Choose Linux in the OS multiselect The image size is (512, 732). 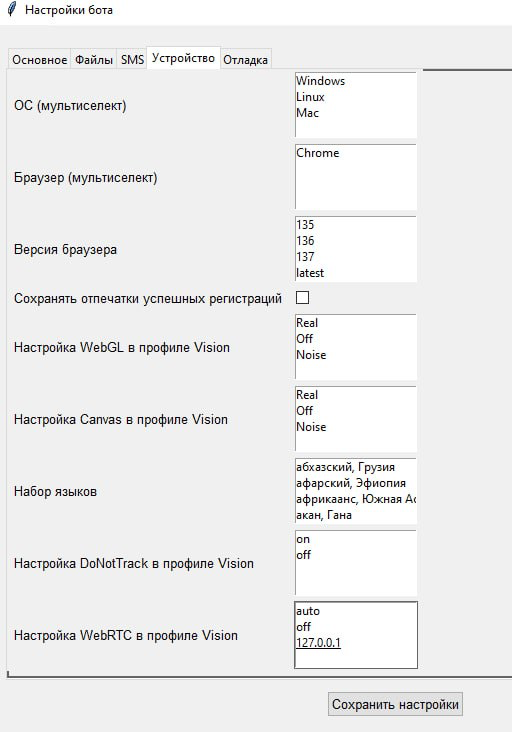310,97
